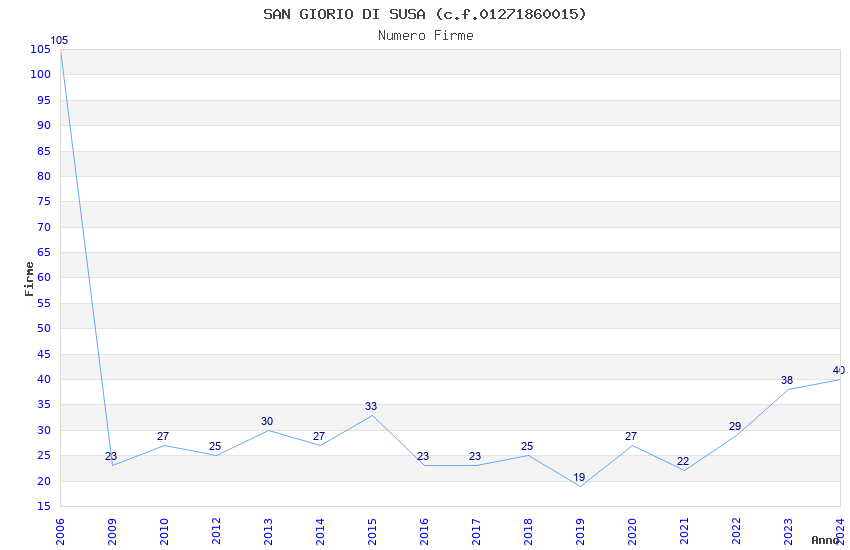This screenshot has width=850, height=550.
Task: Click the horizontal axis title Anno
Action: (x=826, y=540)
